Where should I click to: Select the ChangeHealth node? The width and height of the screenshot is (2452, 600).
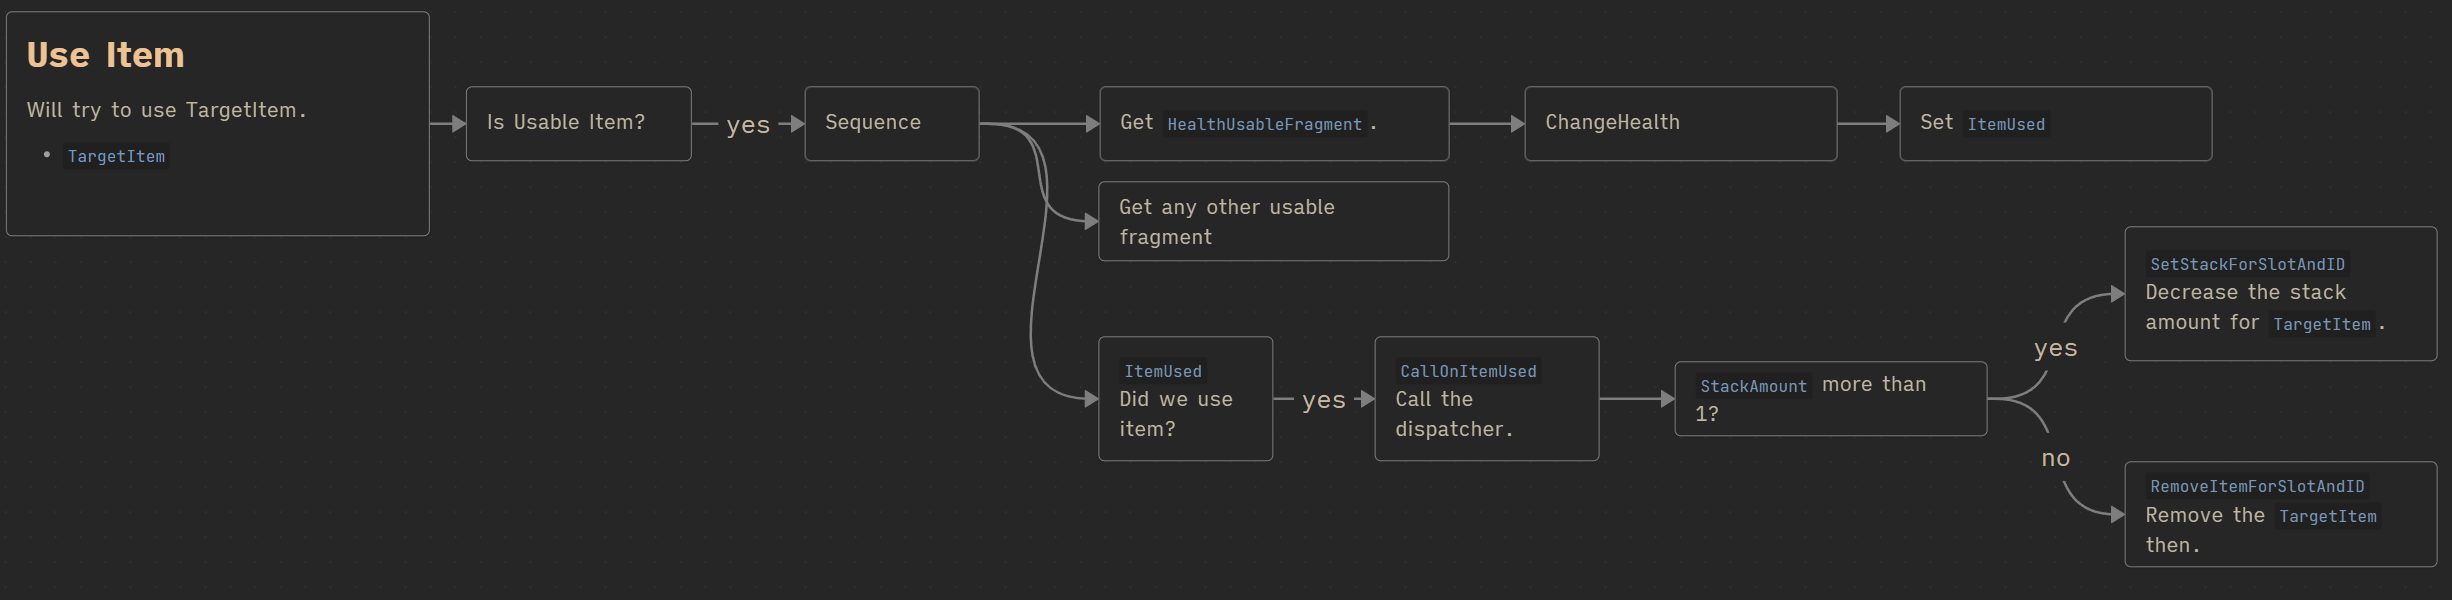pos(1679,123)
